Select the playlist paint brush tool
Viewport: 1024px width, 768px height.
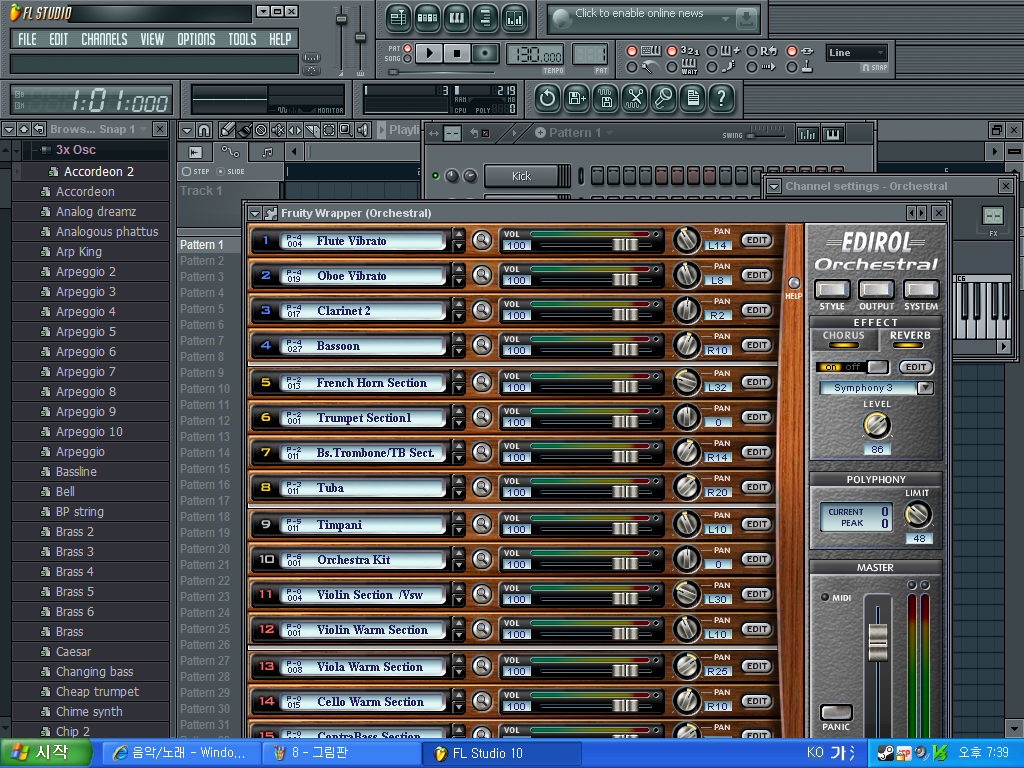[x=244, y=130]
